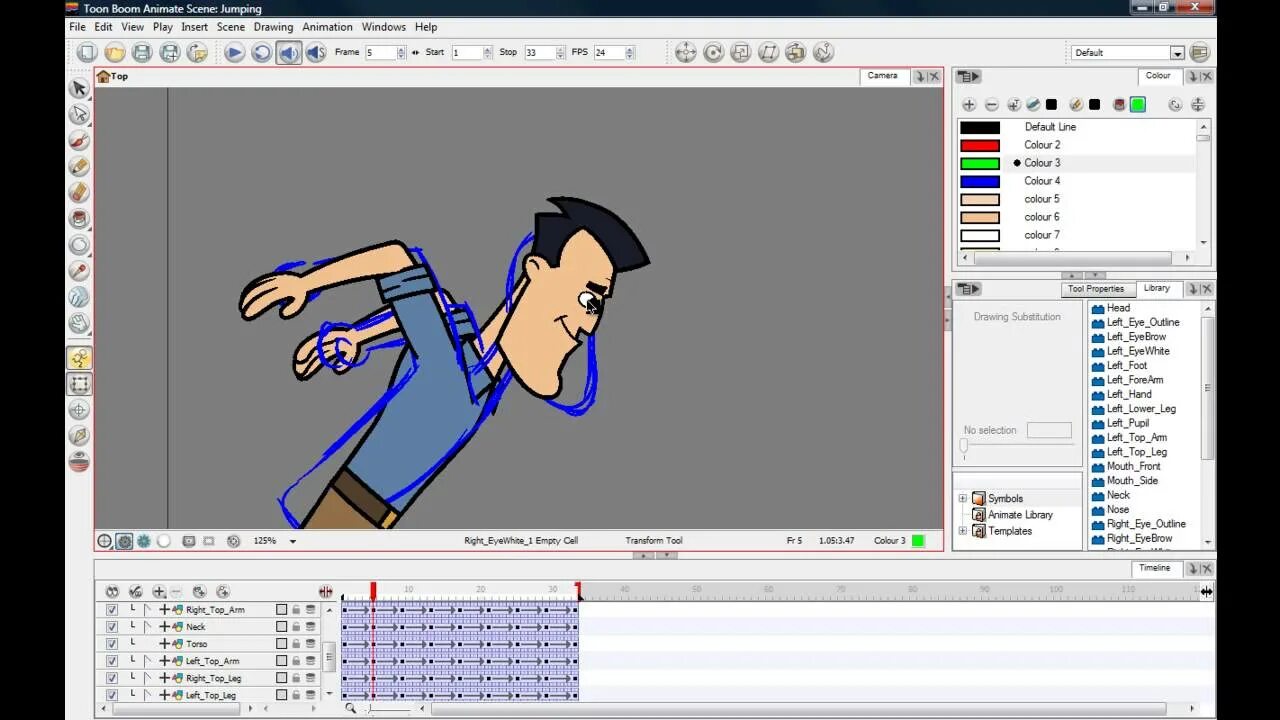Expand the Symbols tree in Library panel

[x=963, y=498]
